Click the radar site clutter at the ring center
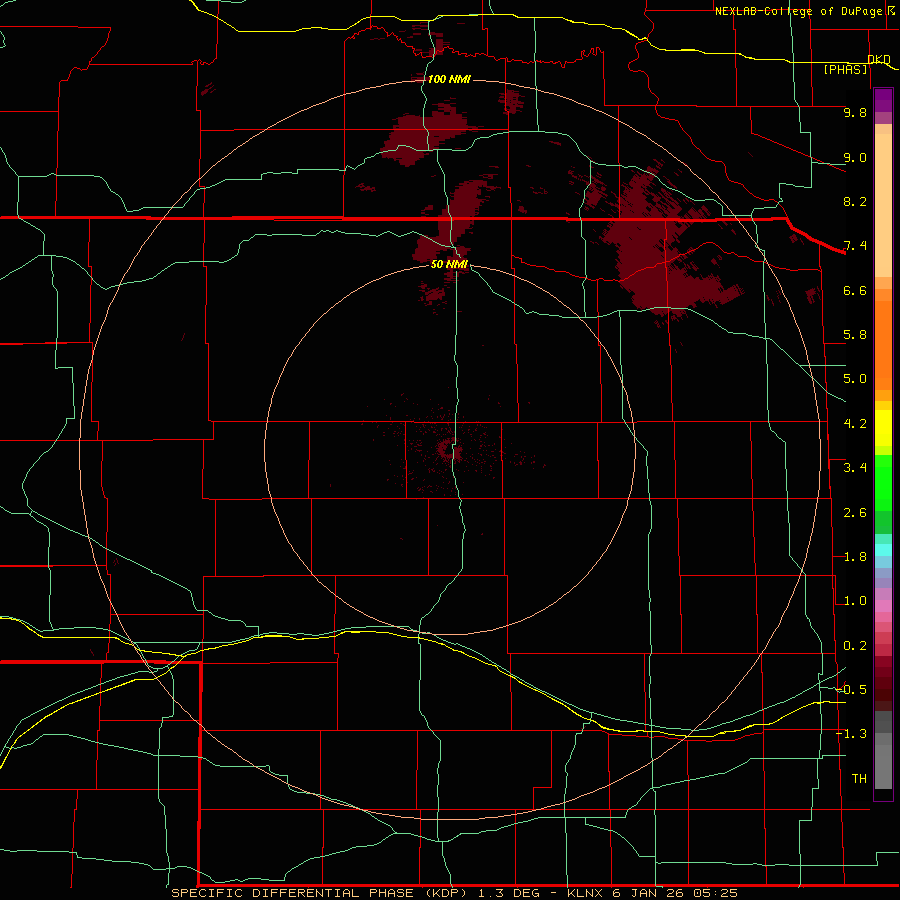 pos(448,450)
